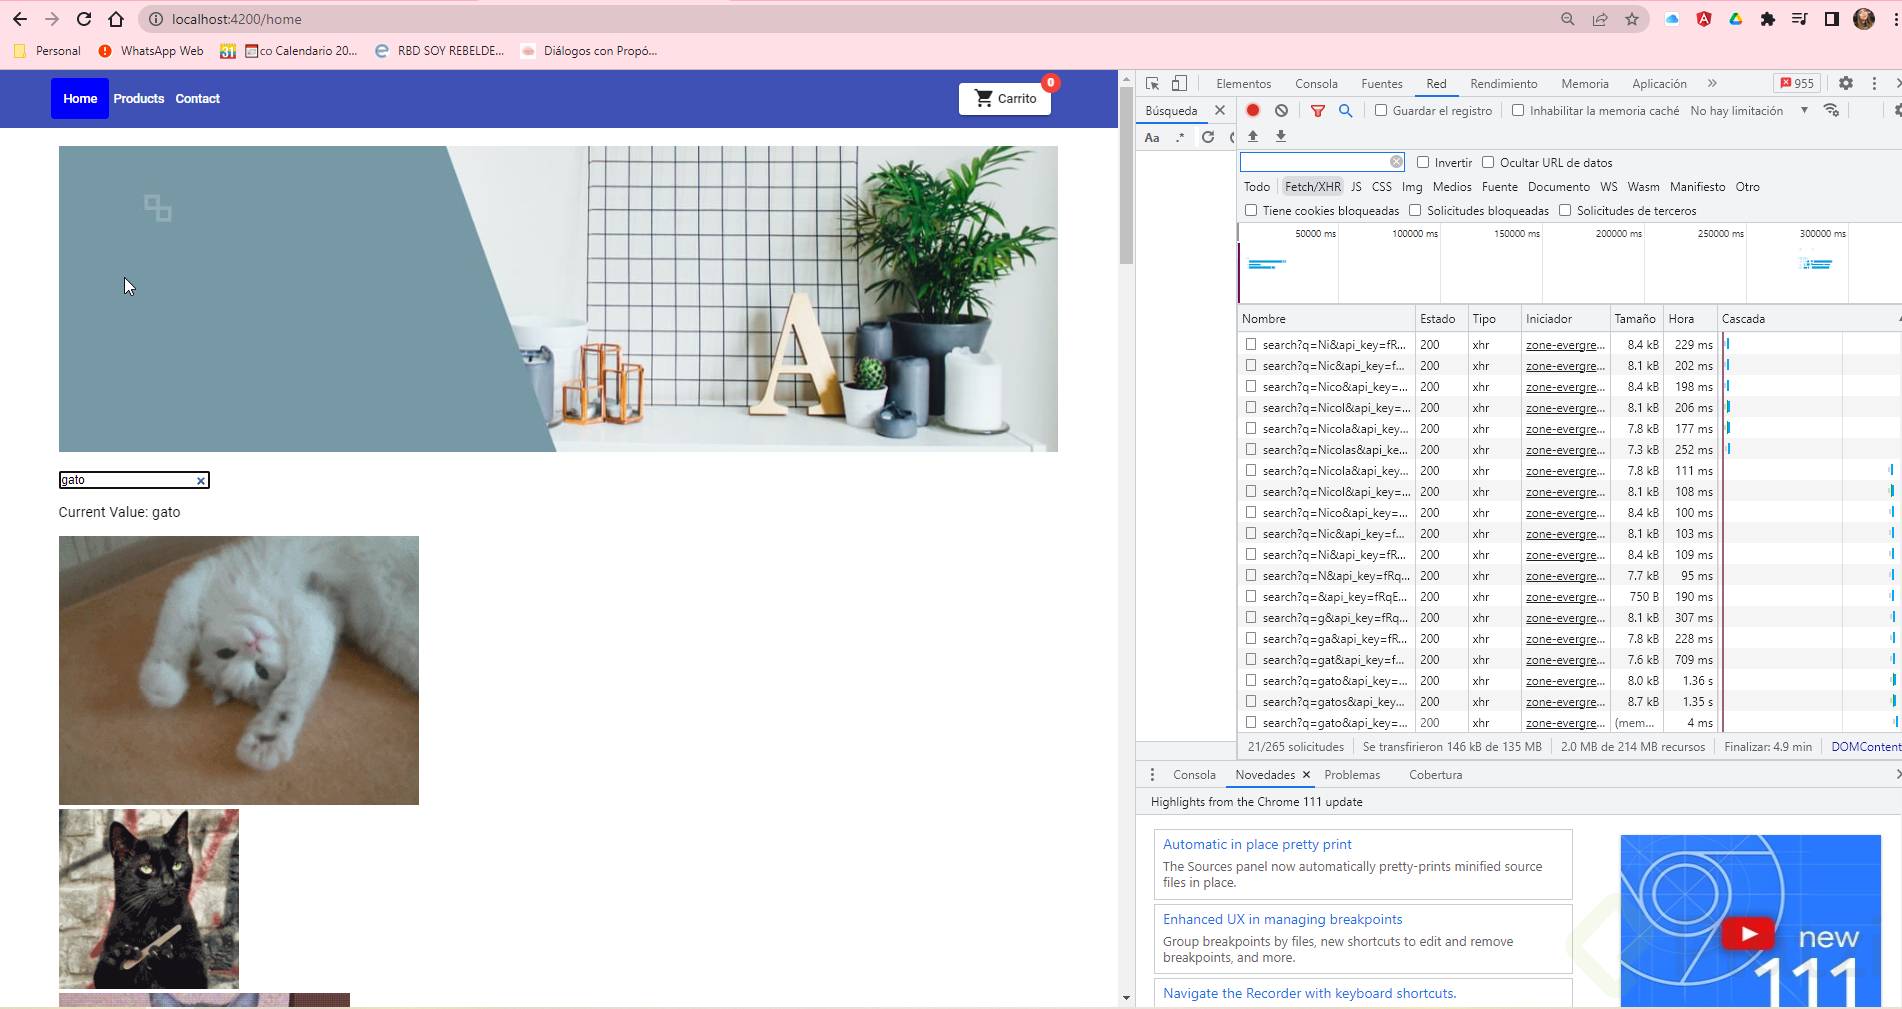This screenshot has width=1902, height=1009.
Task: Stop recording the network log
Action: [x=1253, y=111]
